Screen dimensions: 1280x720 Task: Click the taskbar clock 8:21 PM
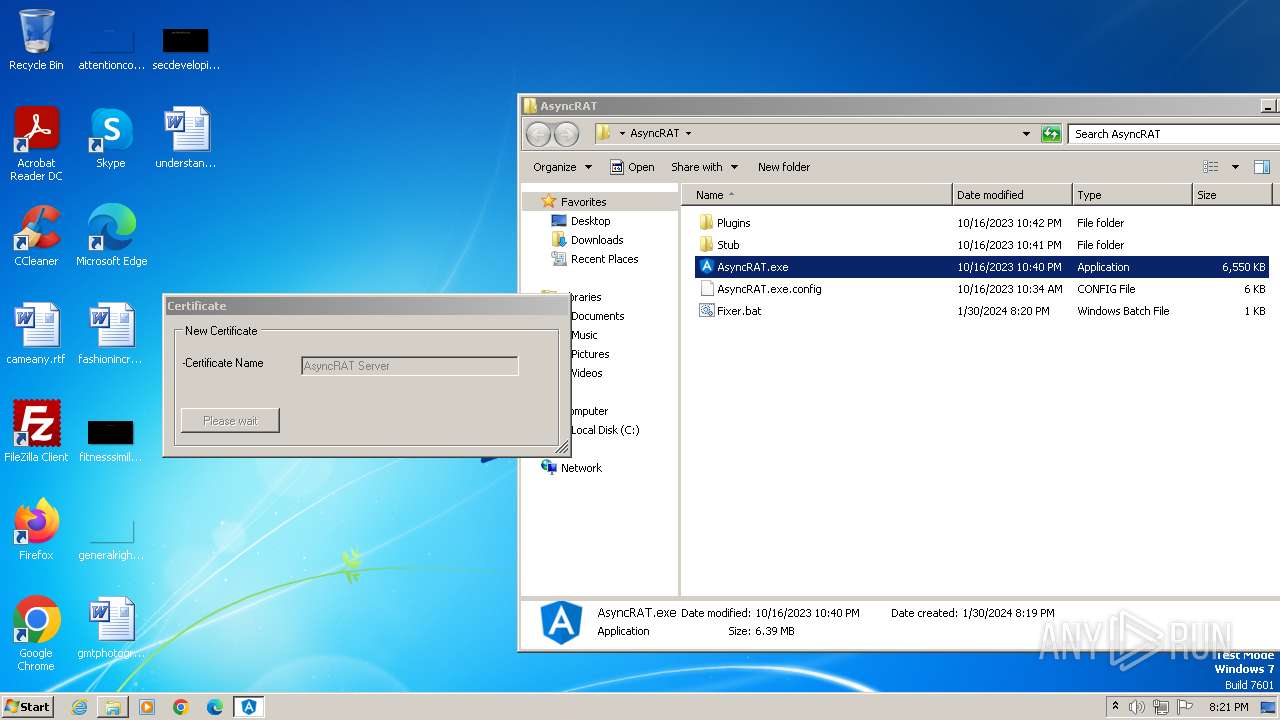click(1228, 707)
